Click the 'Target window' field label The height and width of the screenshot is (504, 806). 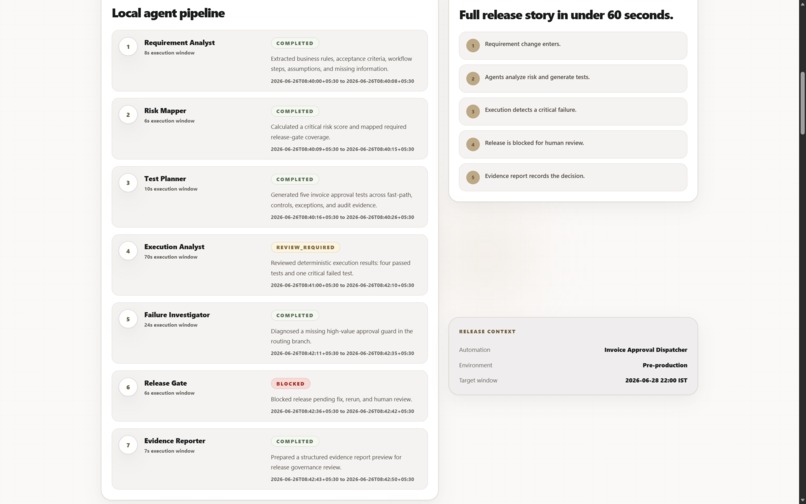(478, 381)
